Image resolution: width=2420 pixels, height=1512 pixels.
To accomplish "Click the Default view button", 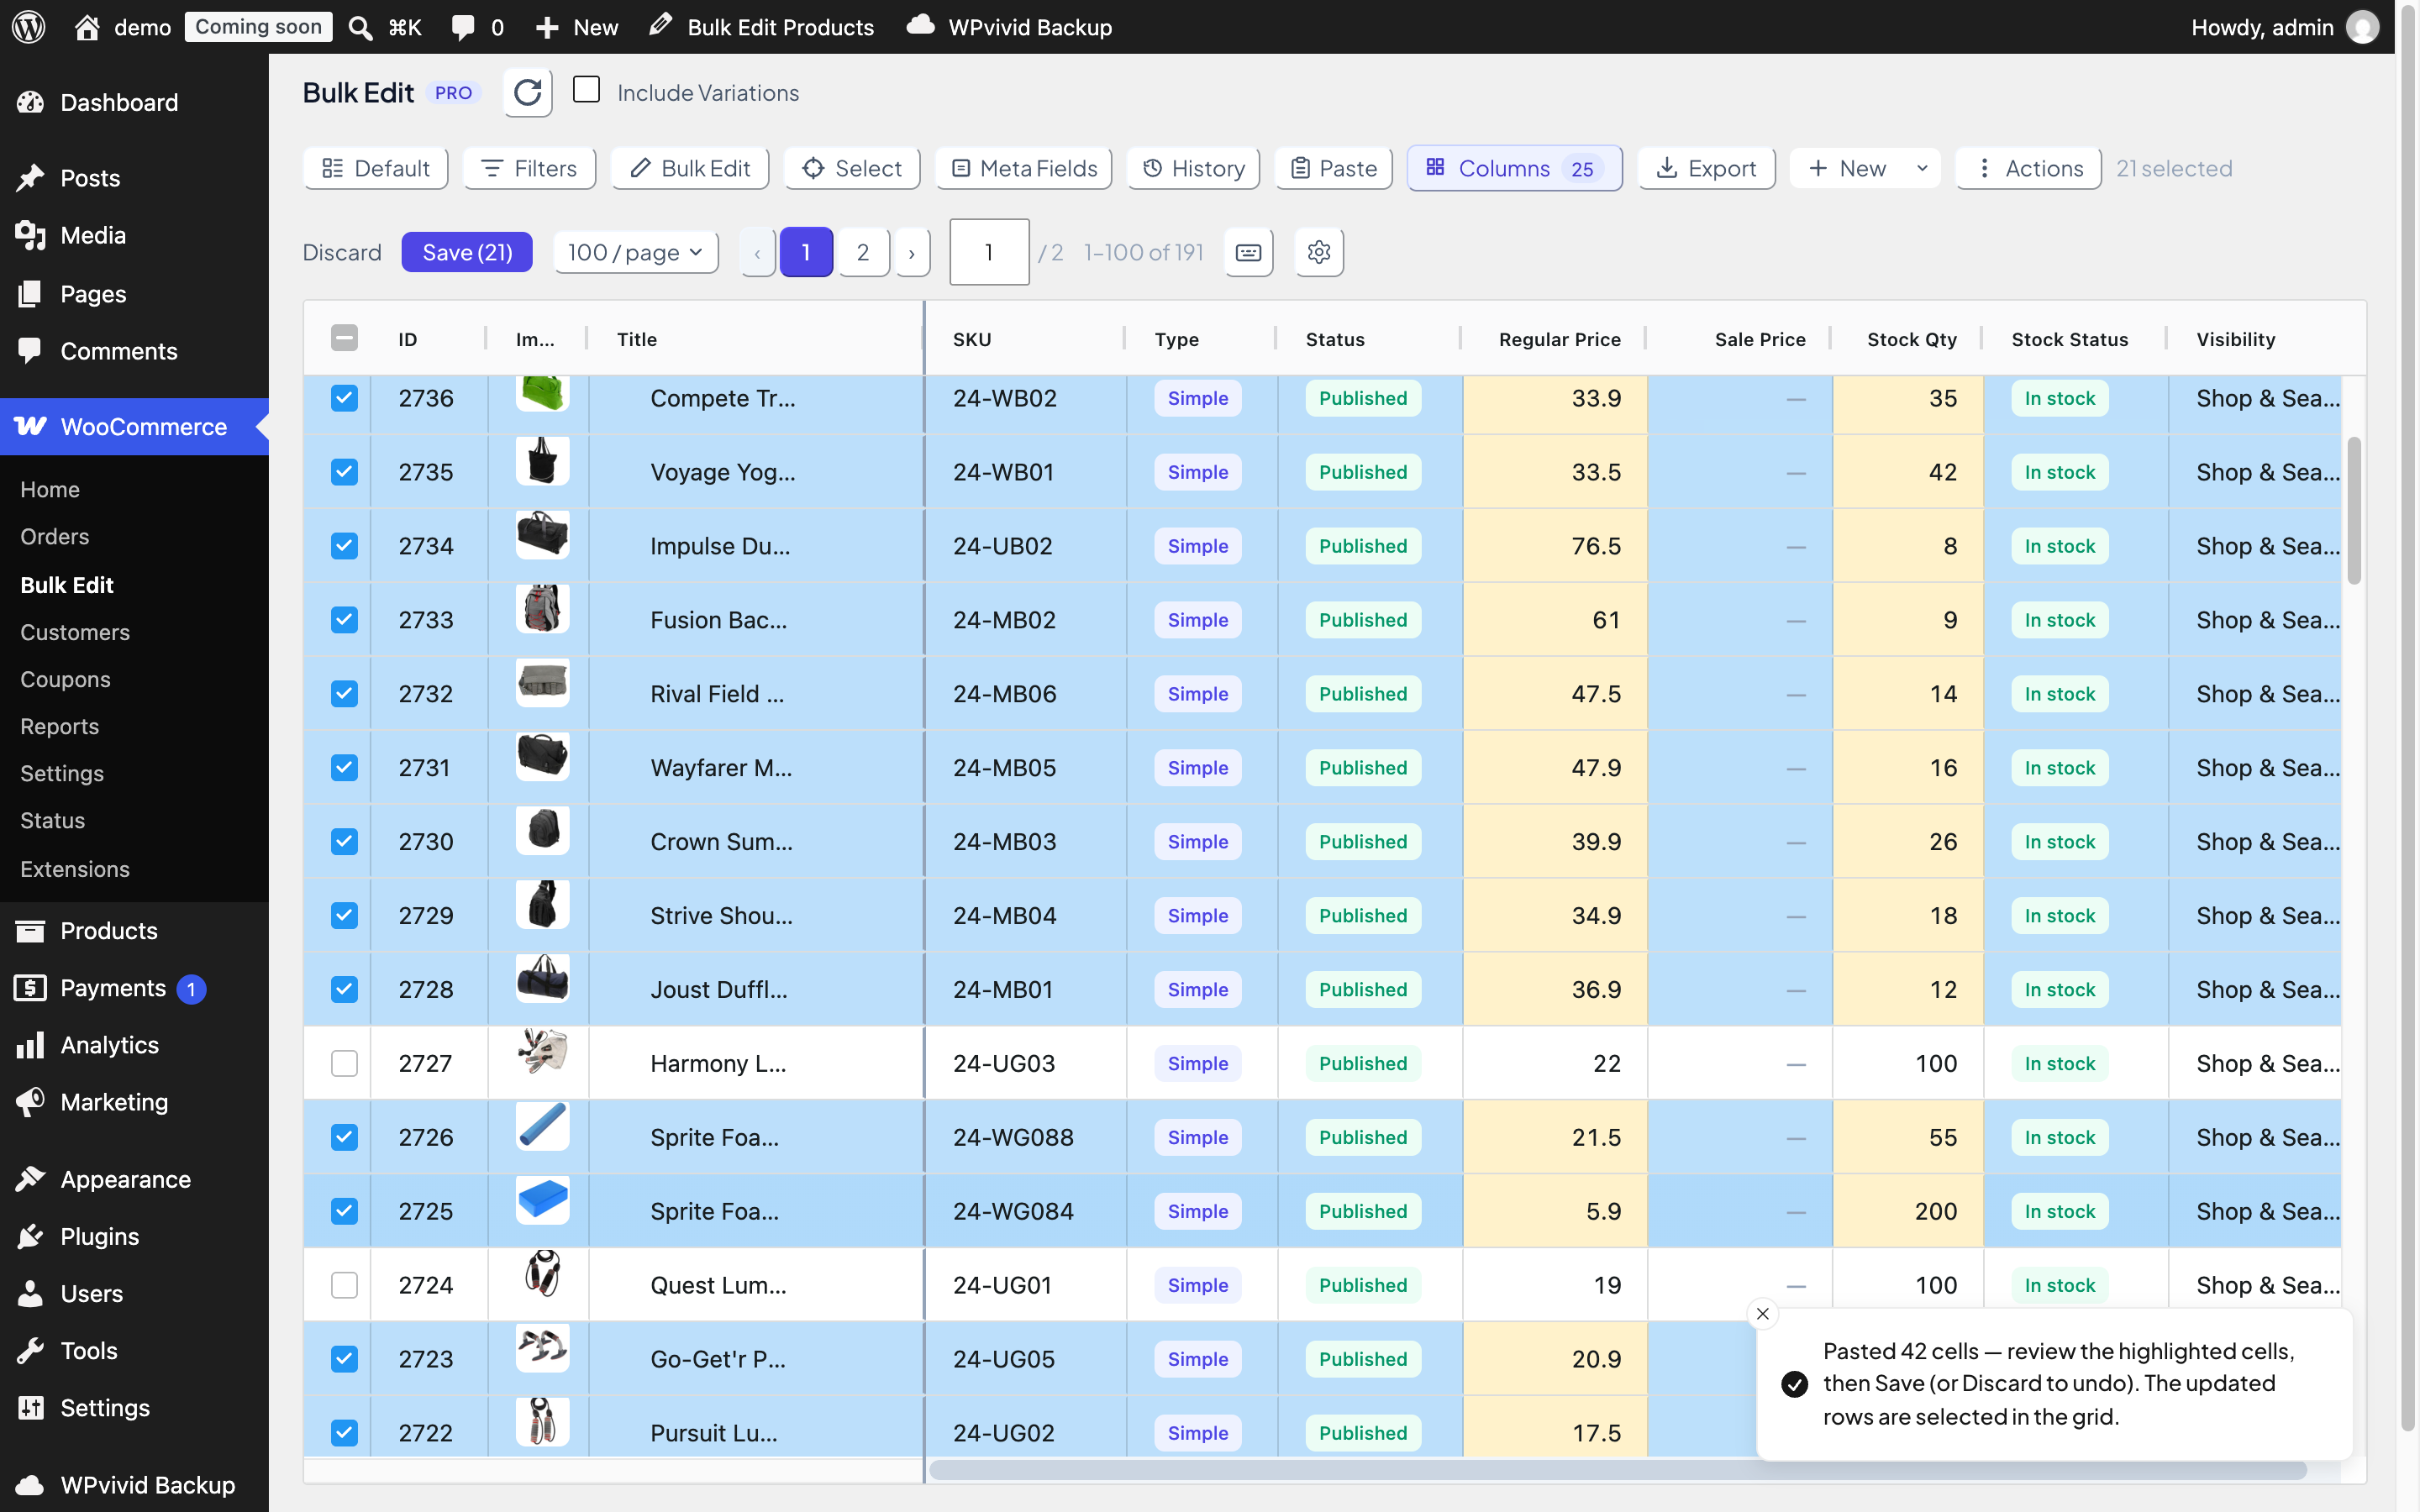I will (x=375, y=168).
